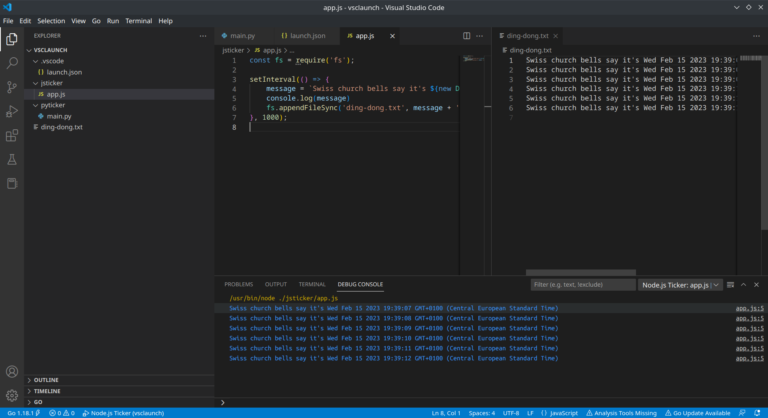Screen dimensions: 768x418
Task: Click Go Update Available warning
Action: tap(697, 413)
